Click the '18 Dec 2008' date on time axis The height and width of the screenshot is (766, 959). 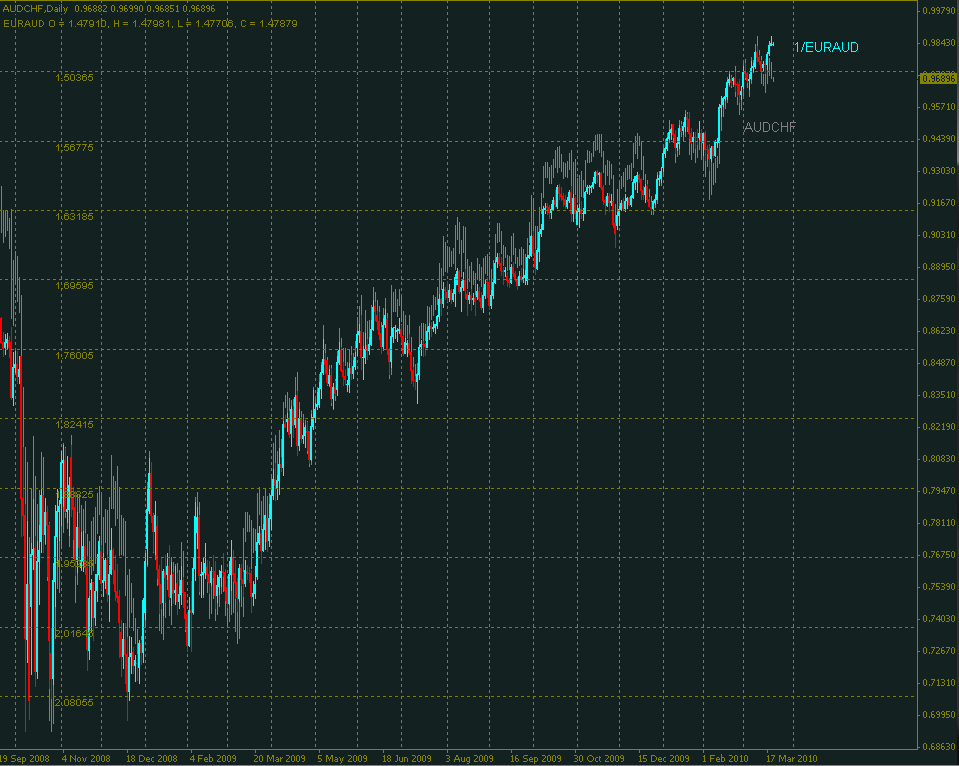pos(152,759)
